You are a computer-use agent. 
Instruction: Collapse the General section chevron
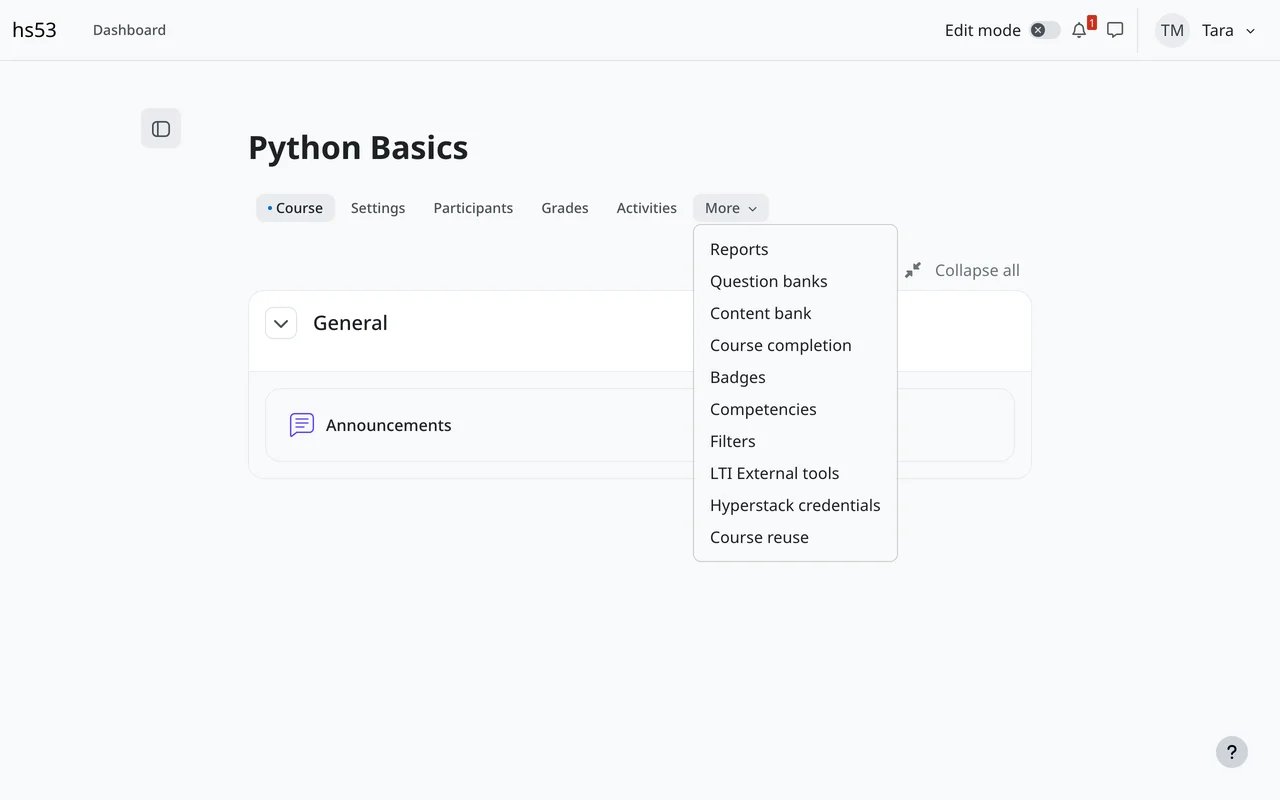(281, 323)
